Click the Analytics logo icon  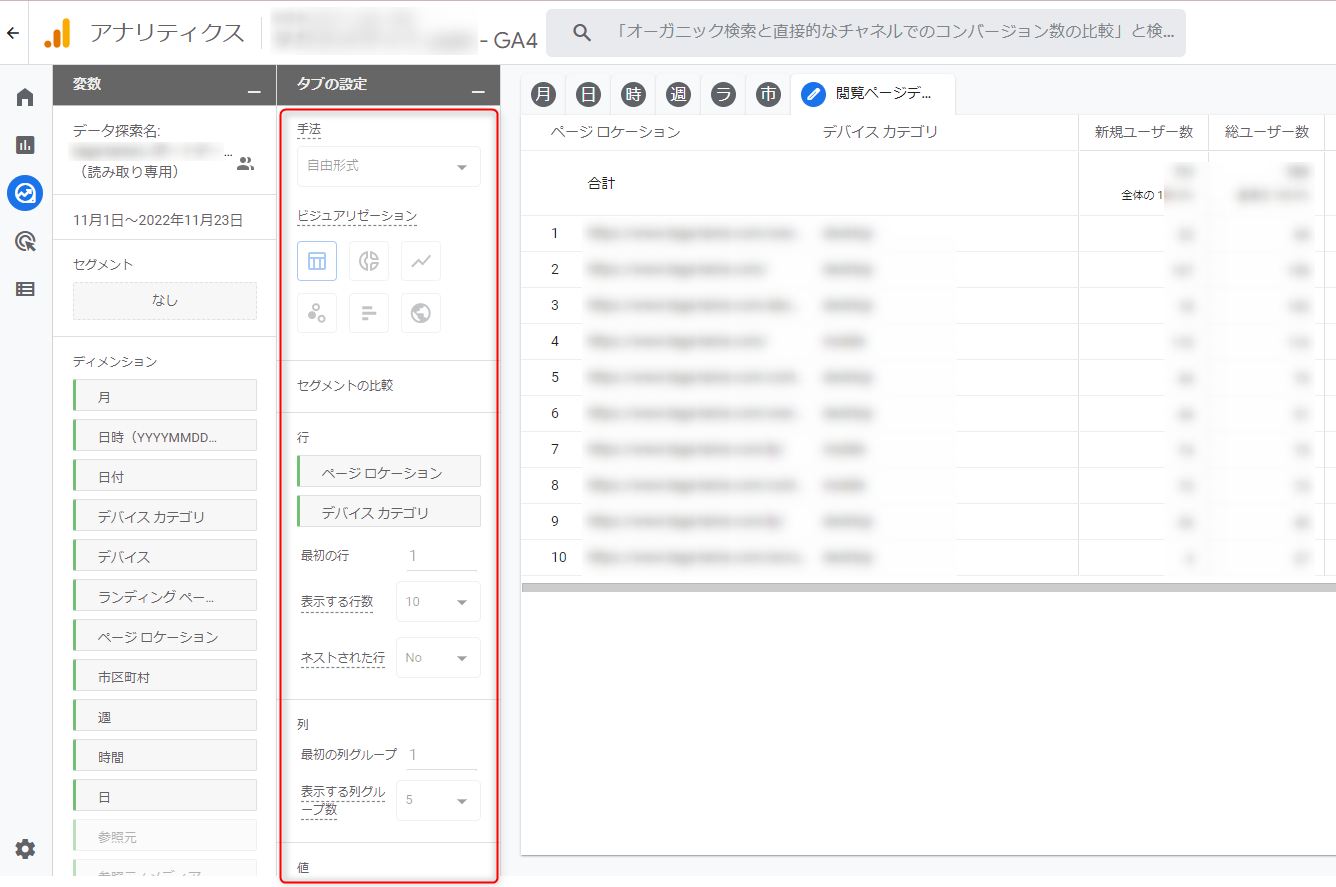[x=57, y=33]
